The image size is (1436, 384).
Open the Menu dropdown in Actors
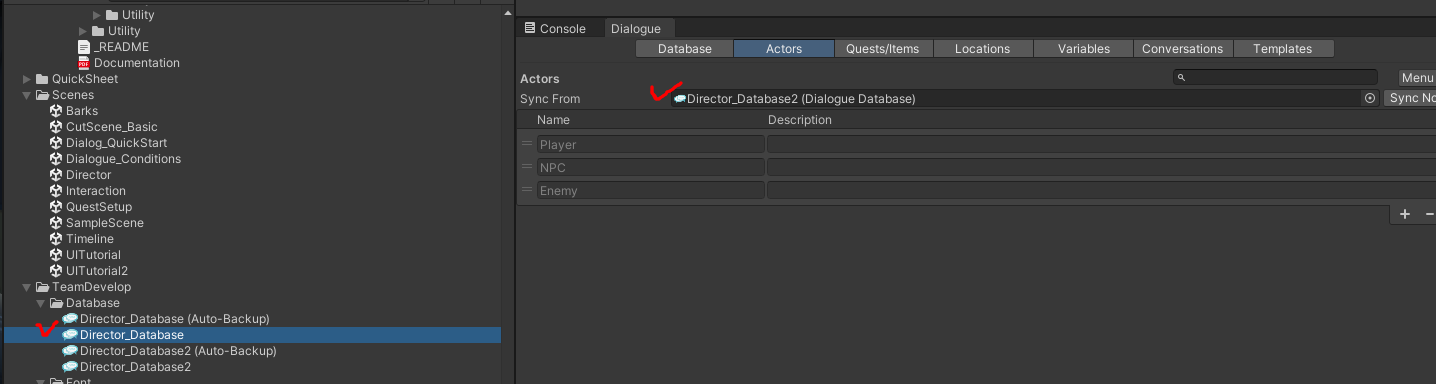pyautogui.click(x=1417, y=78)
